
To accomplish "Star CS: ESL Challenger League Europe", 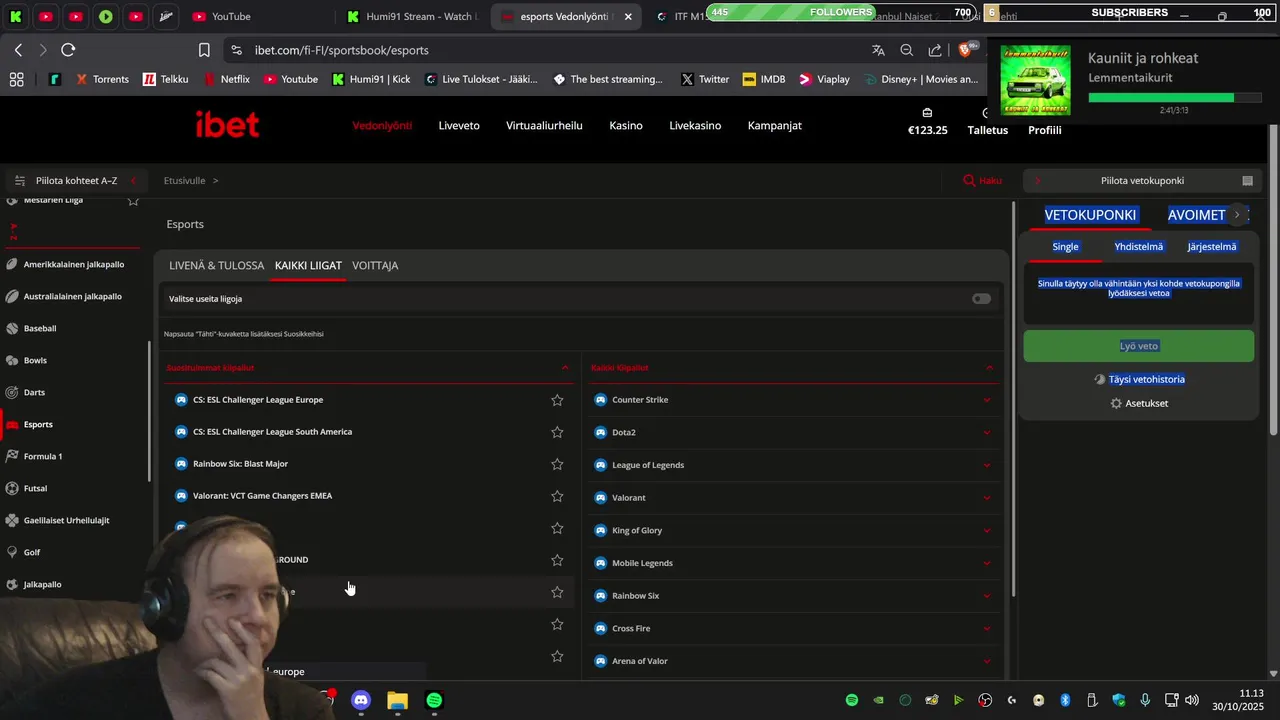I will click(x=557, y=400).
